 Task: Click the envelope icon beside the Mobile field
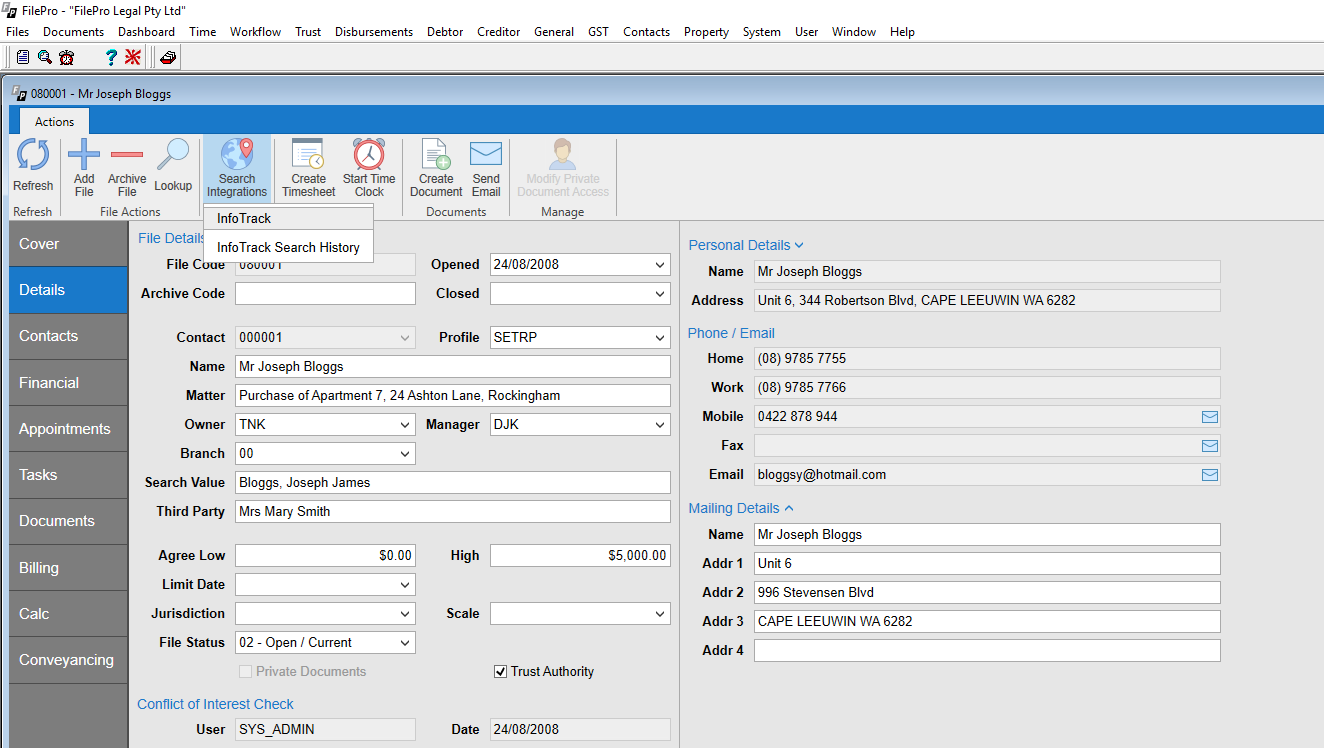click(x=1210, y=417)
